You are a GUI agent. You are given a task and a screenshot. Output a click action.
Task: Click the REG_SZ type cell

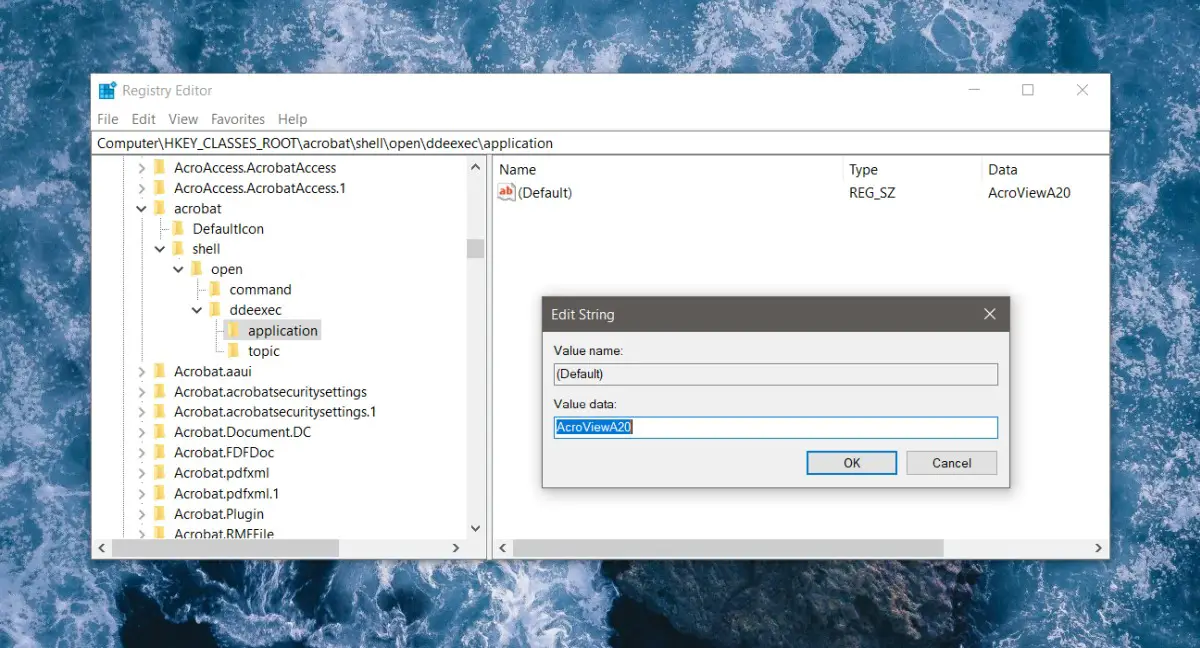point(872,192)
